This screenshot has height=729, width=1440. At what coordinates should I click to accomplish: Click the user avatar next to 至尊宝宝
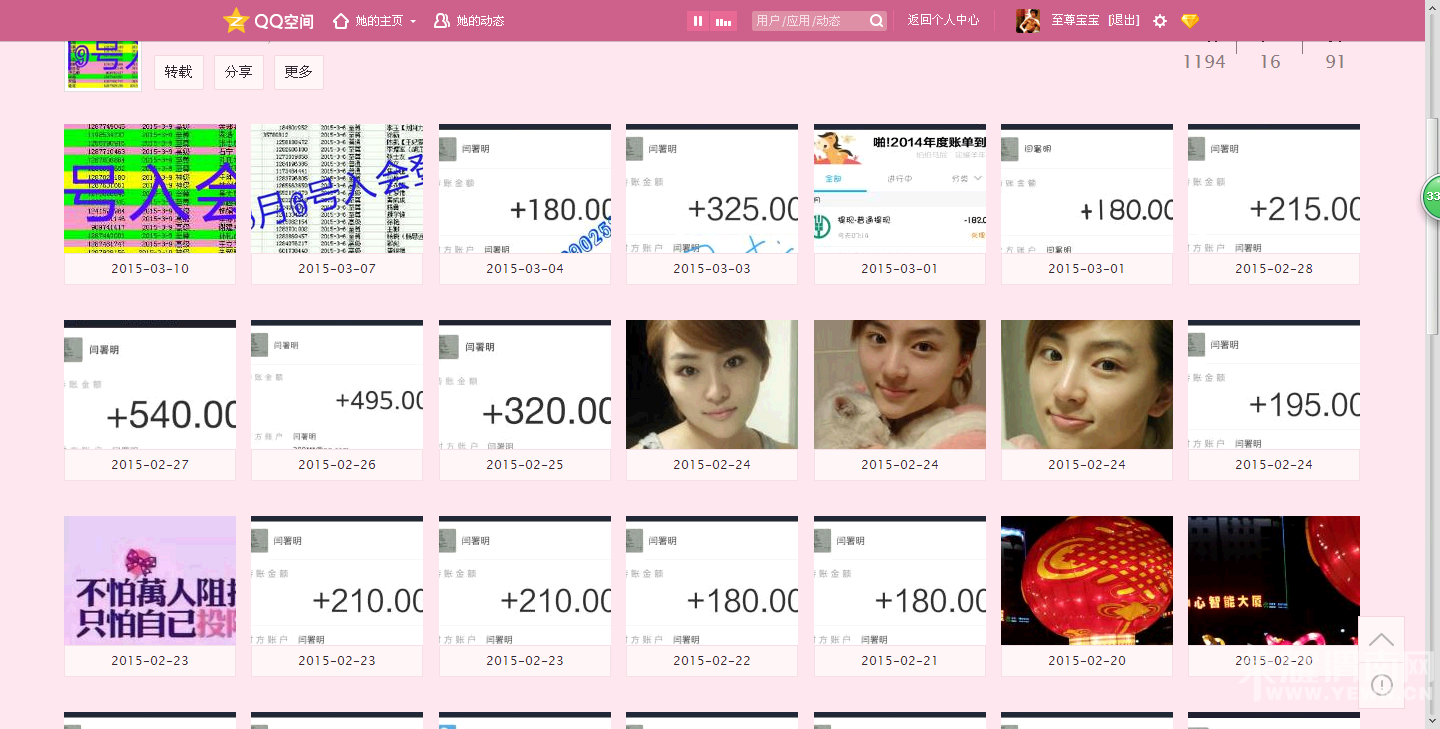point(1026,20)
